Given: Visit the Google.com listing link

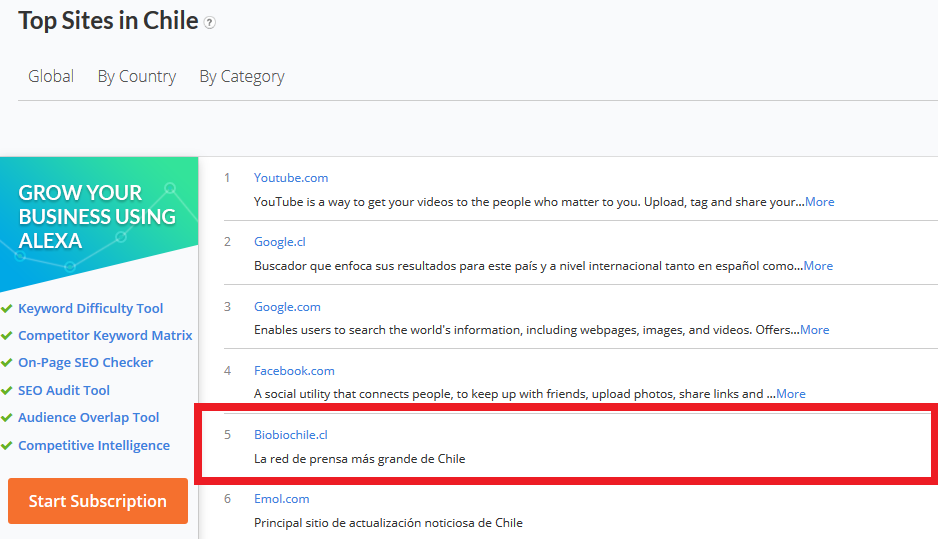Looking at the screenshot, I should [x=287, y=306].
